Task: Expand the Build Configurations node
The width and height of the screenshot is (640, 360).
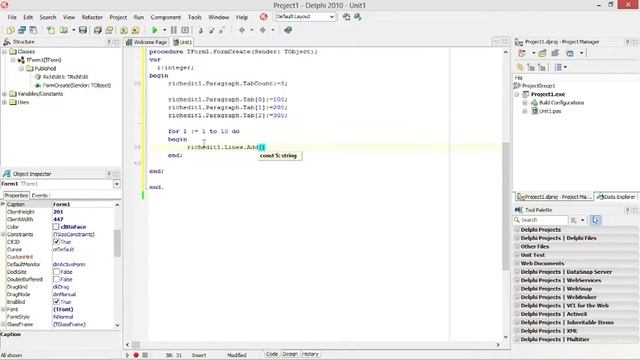Action: pyautogui.click(x=525, y=102)
